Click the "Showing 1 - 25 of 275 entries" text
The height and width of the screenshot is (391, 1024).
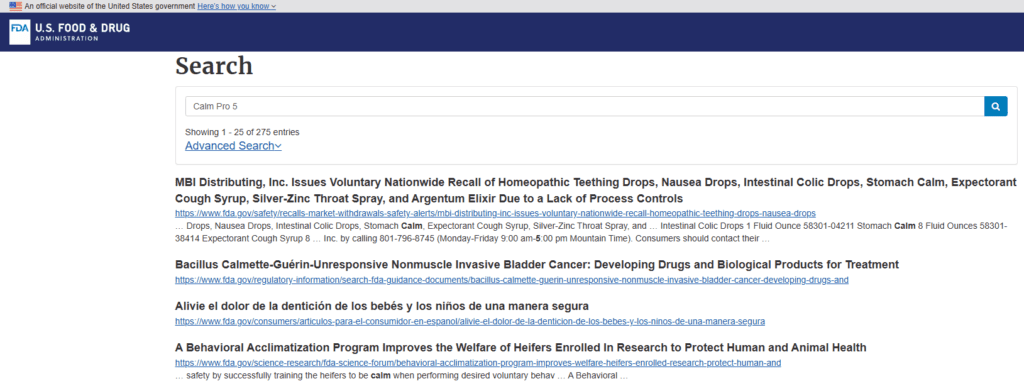(242, 132)
